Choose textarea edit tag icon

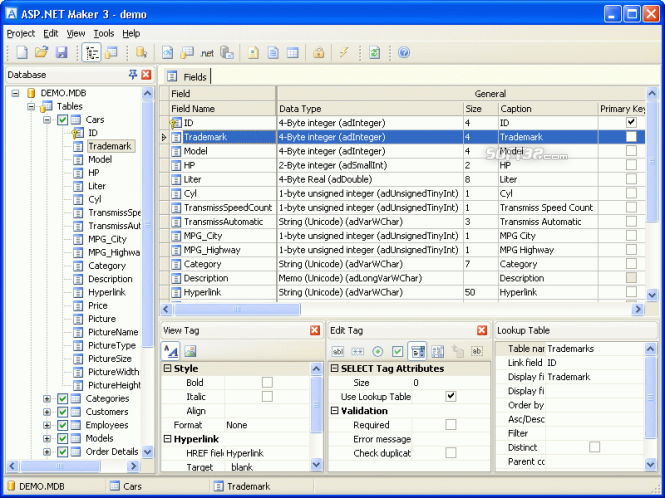point(437,351)
